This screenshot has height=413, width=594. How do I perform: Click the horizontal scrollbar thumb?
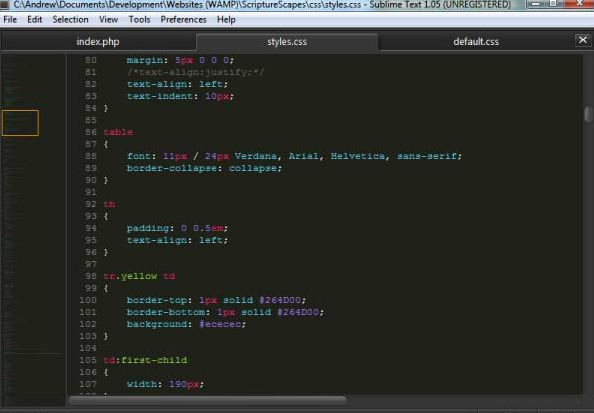click(208, 400)
